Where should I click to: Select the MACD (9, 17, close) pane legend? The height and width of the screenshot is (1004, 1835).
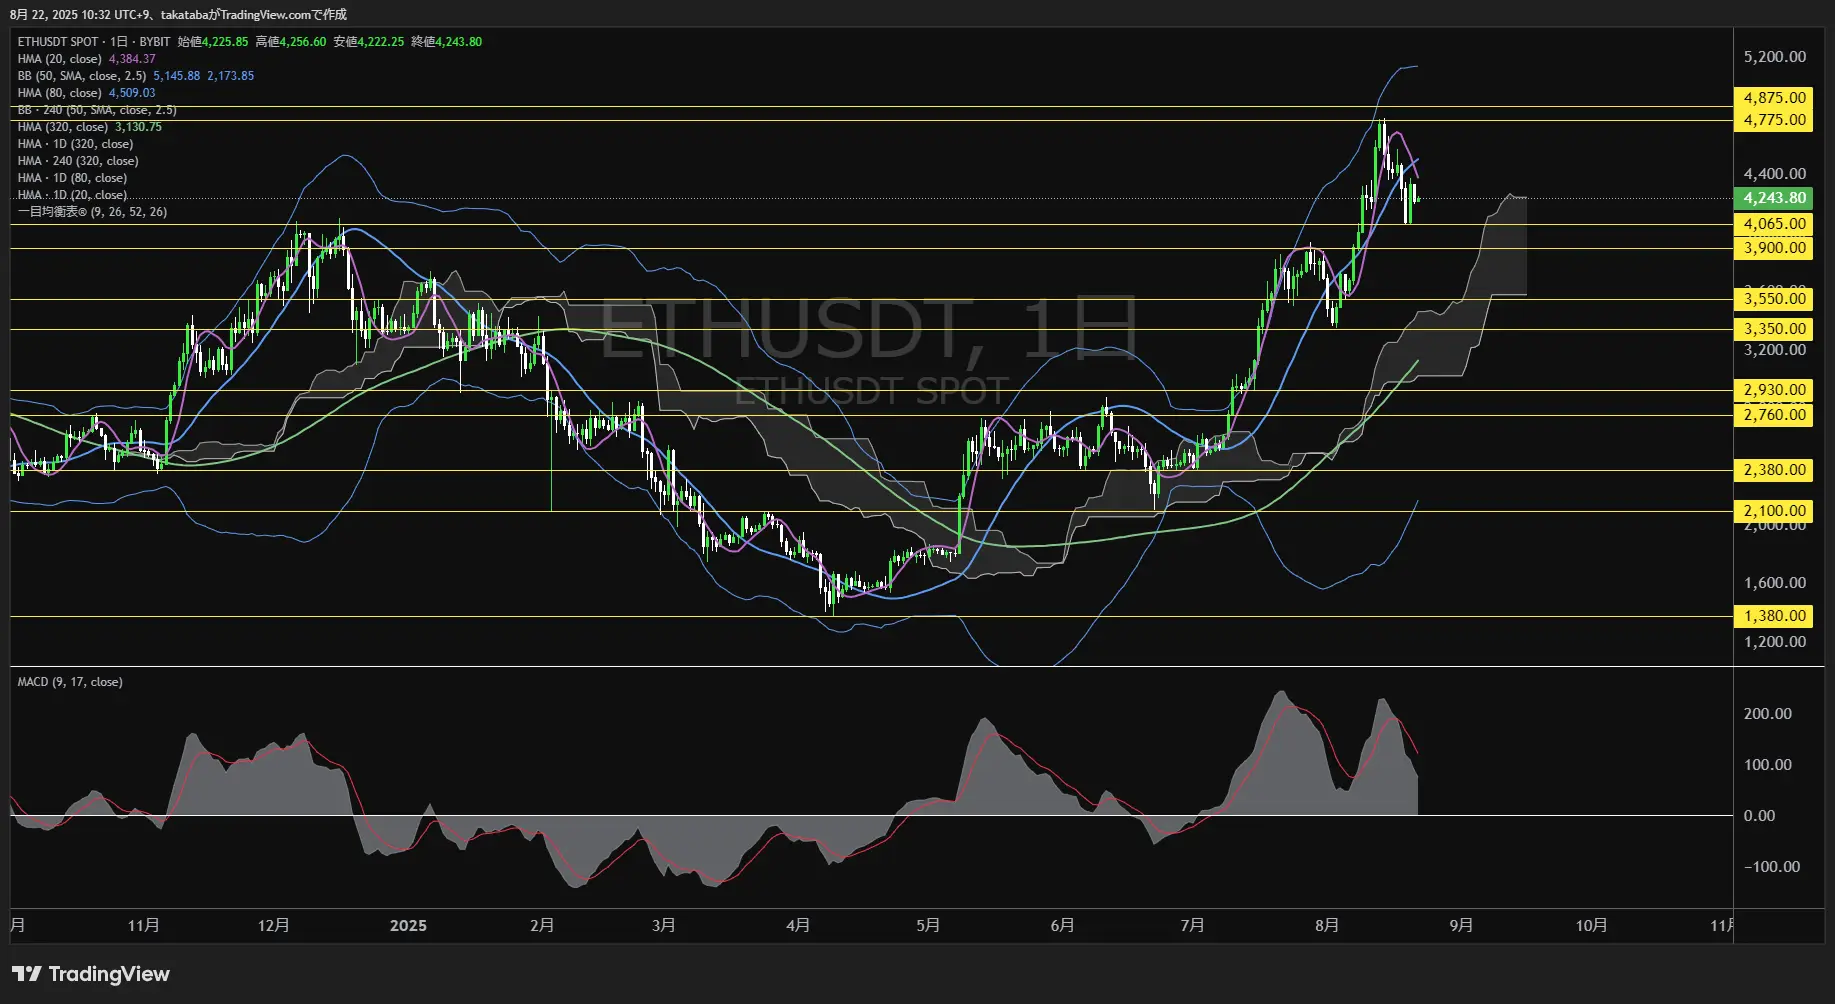(x=70, y=682)
